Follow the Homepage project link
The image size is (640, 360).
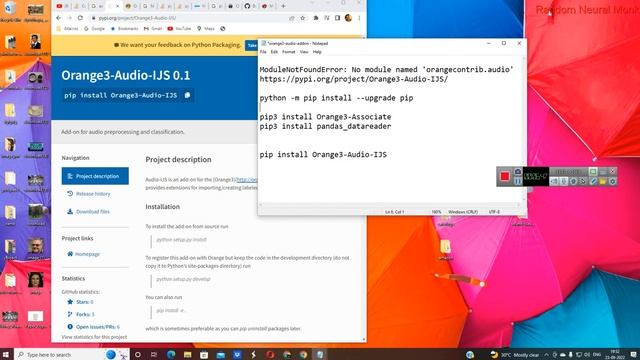[x=83, y=254]
